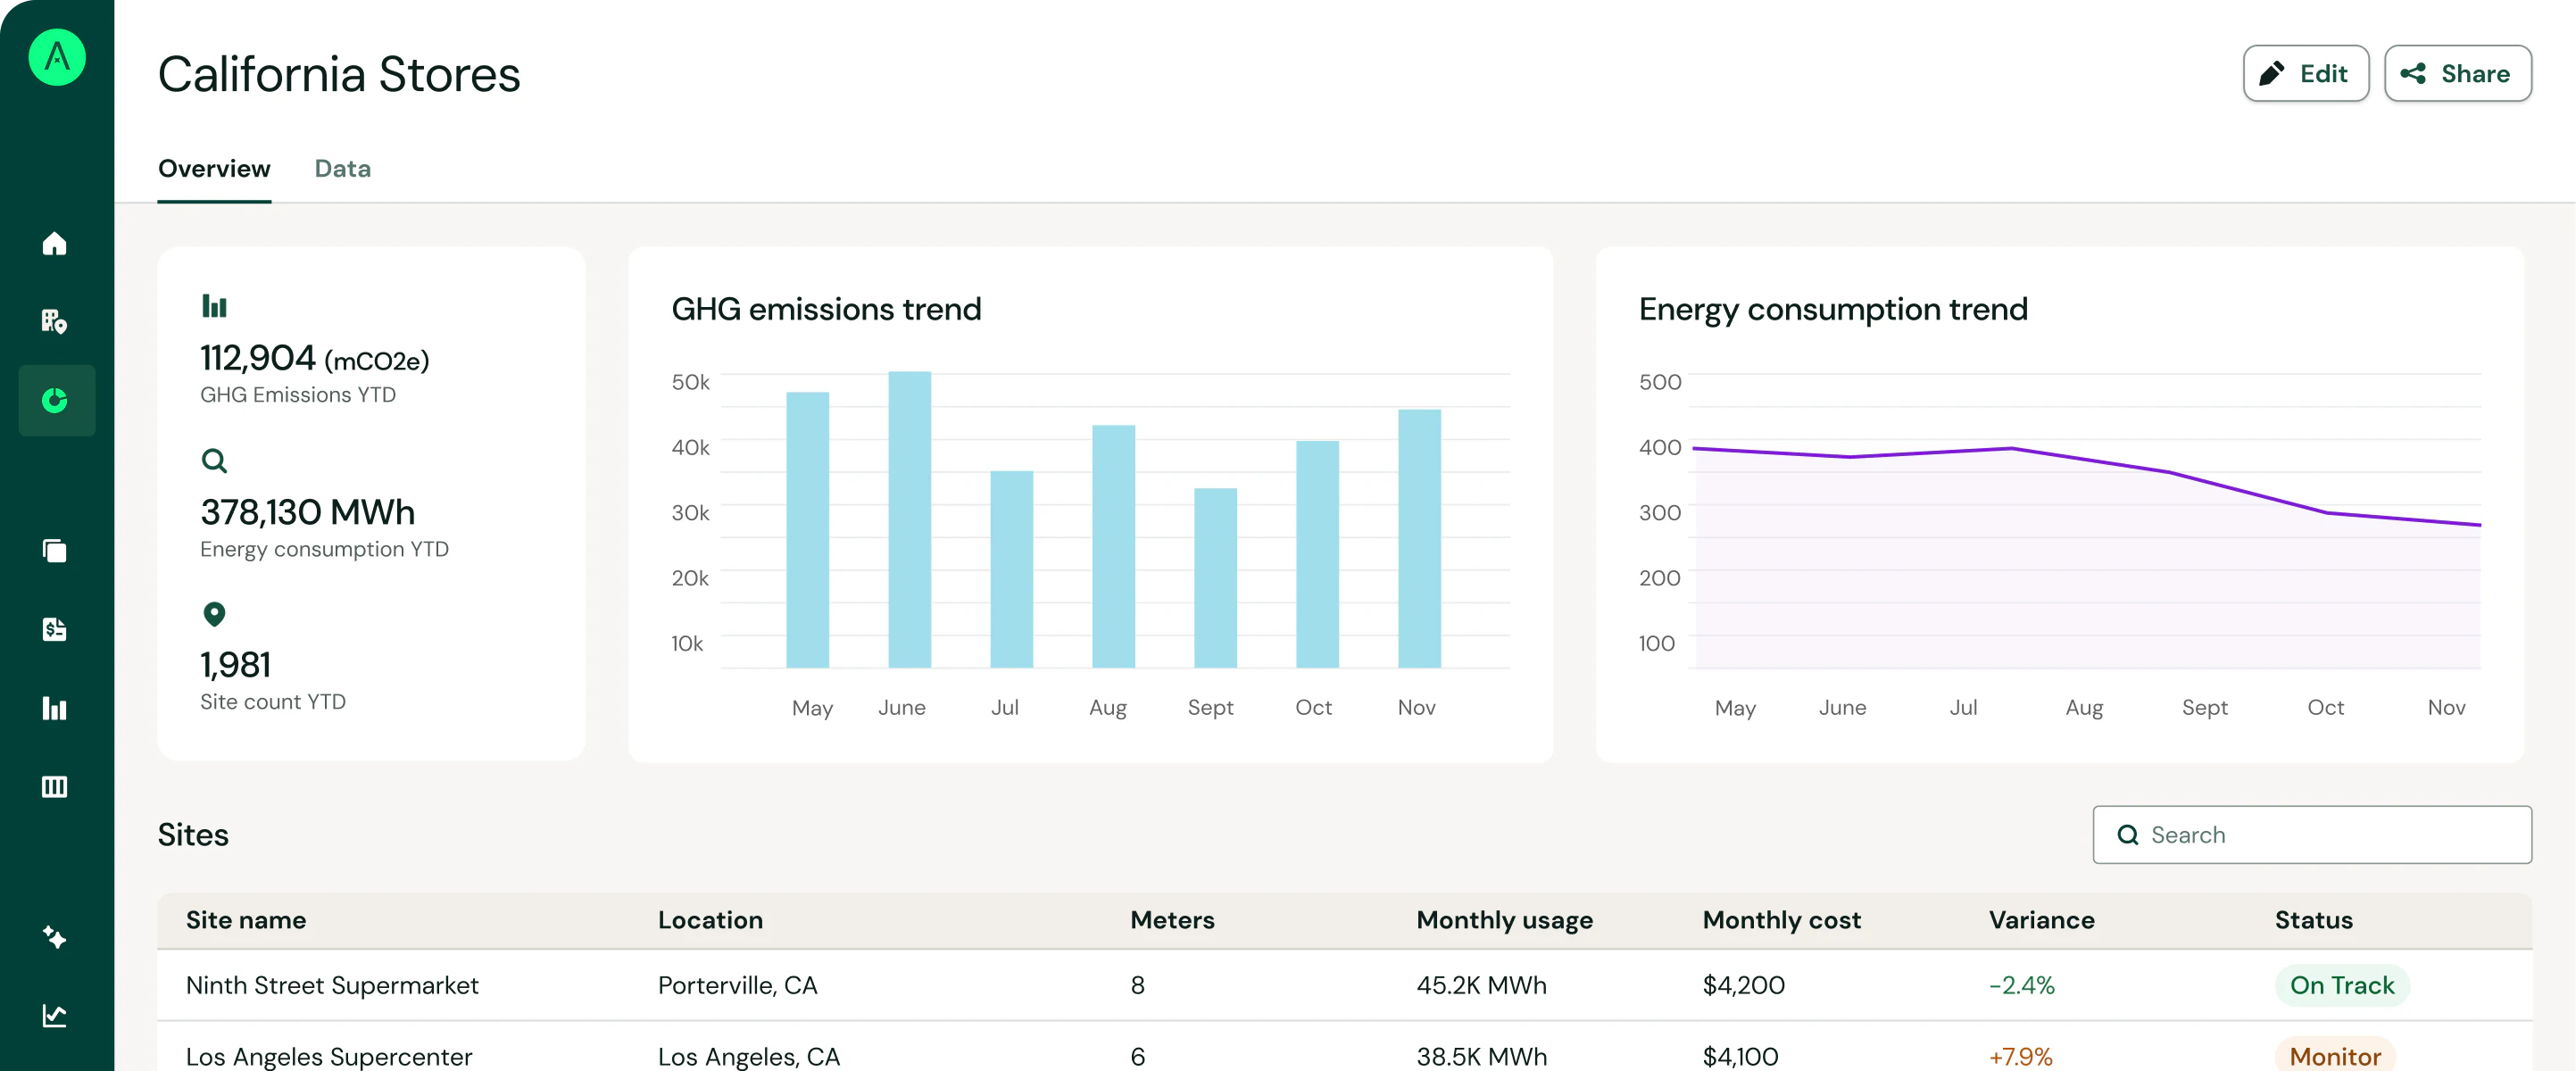Click the On Track status badge

pos(2342,986)
